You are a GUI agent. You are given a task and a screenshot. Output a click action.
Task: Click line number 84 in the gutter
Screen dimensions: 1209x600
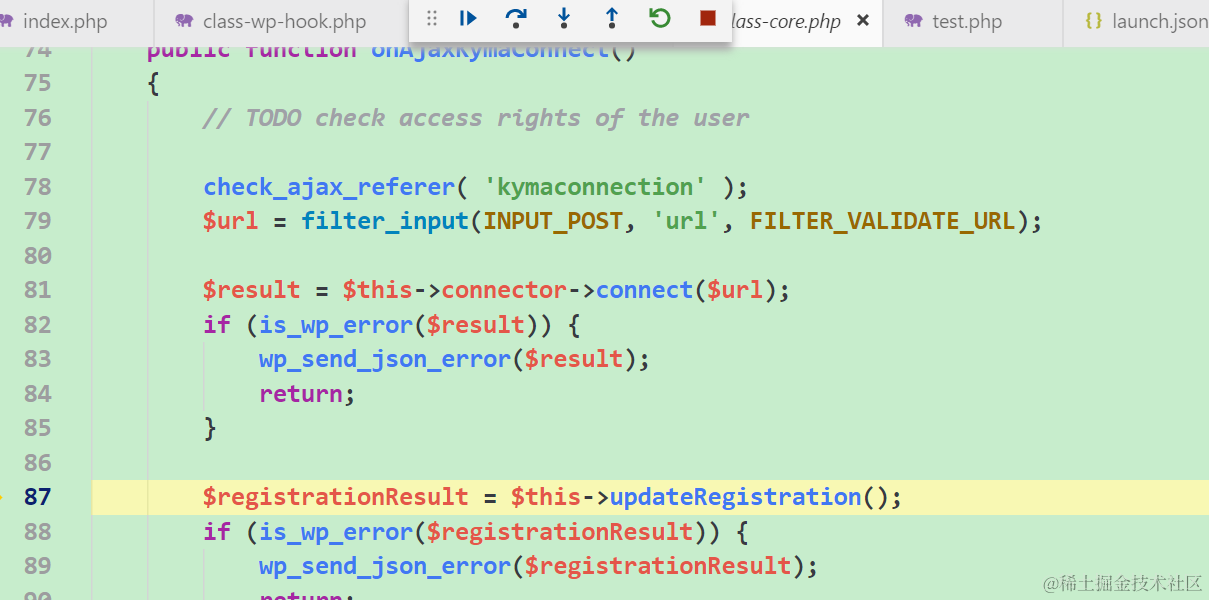click(x=38, y=394)
